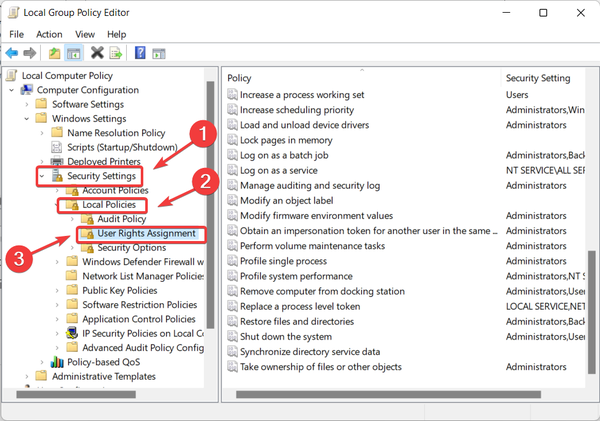Collapse the Windows Settings node
The image size is (600, 421).
point(27,119)
